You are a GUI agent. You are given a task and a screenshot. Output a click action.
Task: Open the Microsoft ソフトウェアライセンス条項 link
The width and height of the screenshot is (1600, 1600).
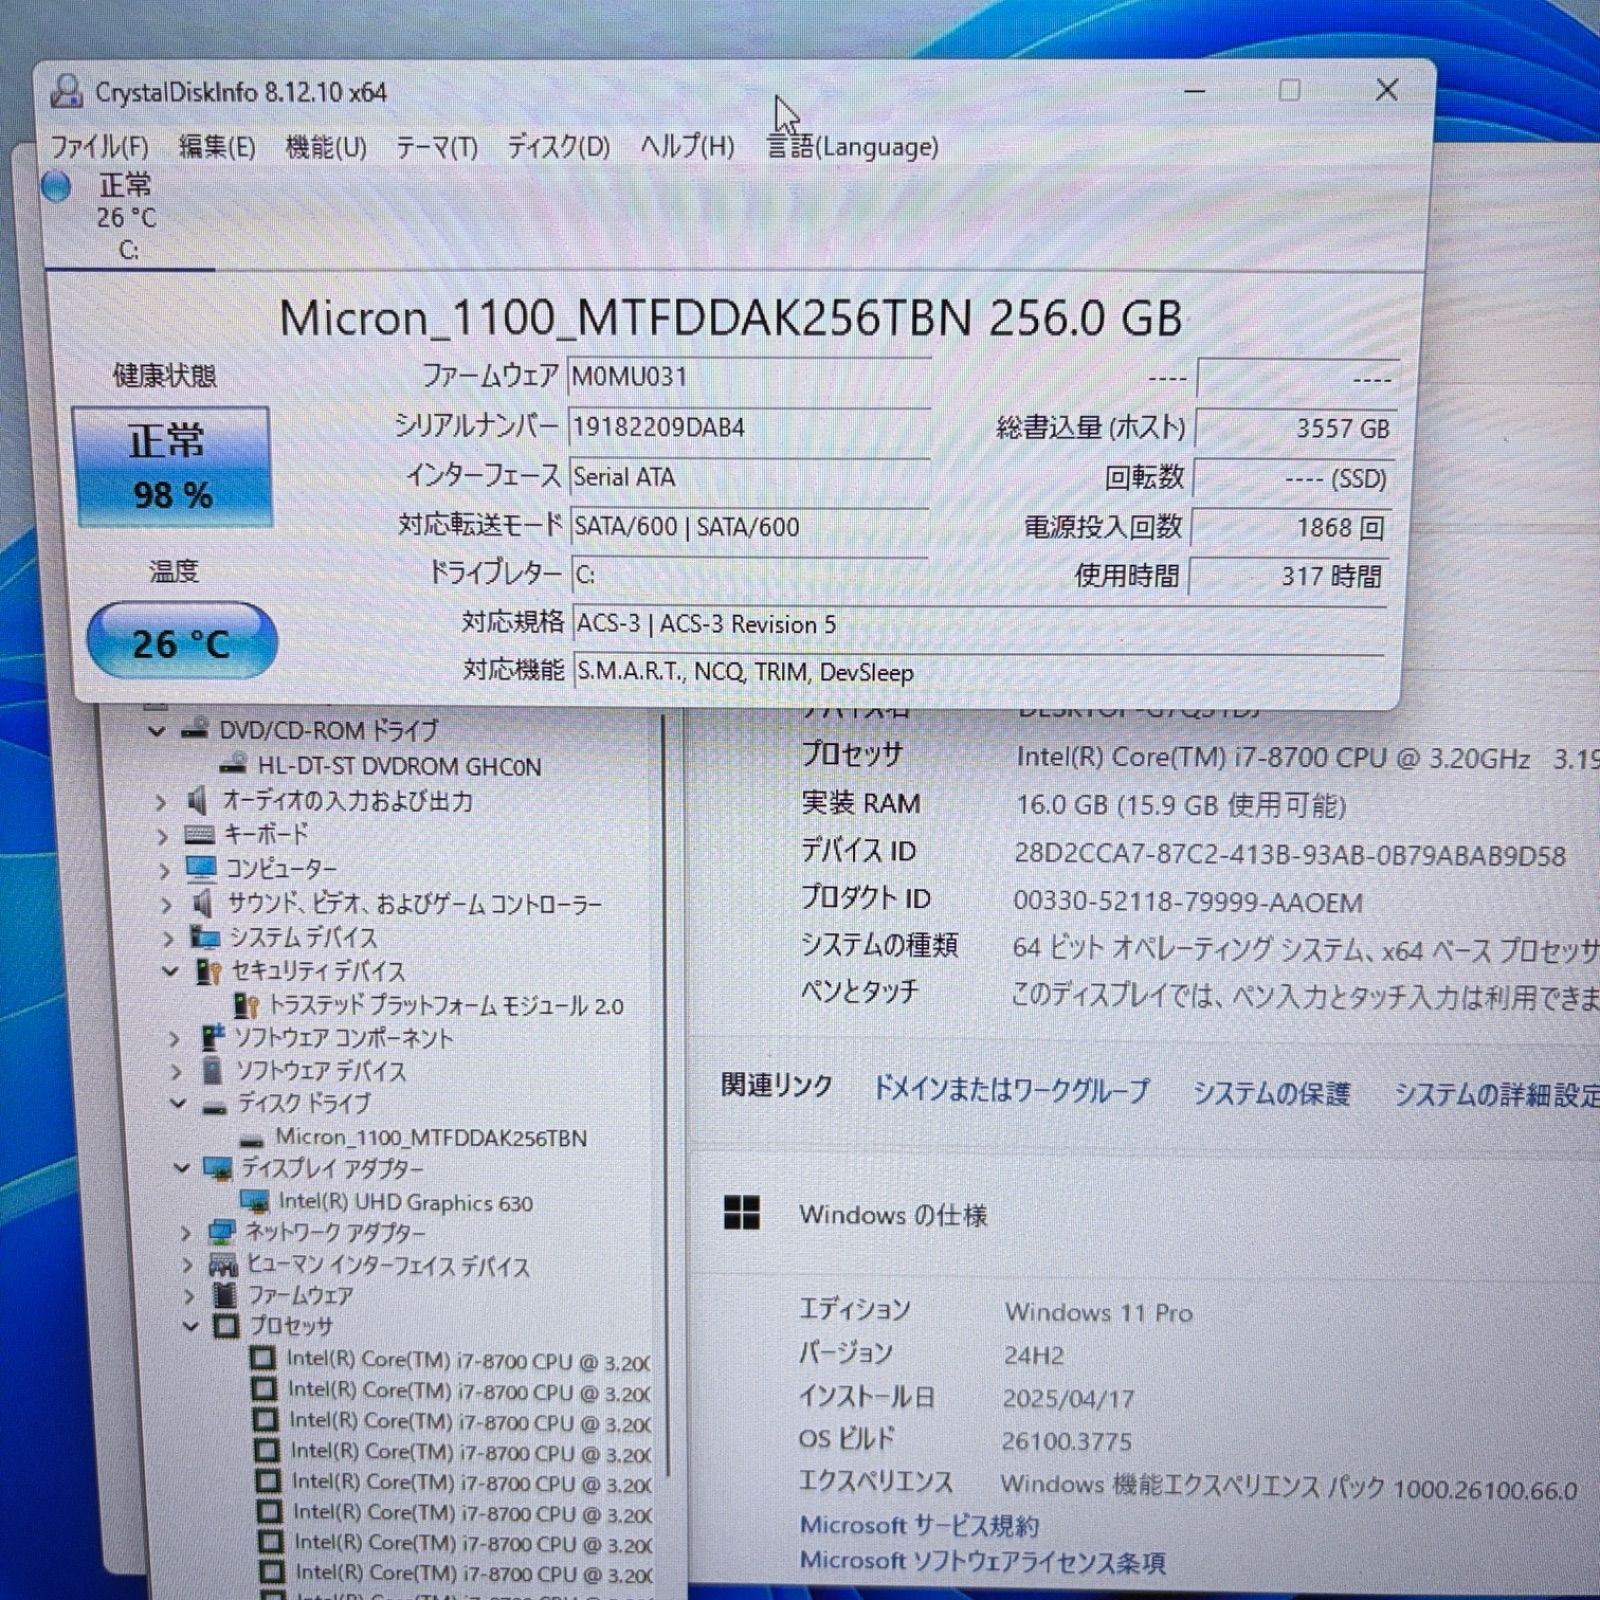[982, 1561]
